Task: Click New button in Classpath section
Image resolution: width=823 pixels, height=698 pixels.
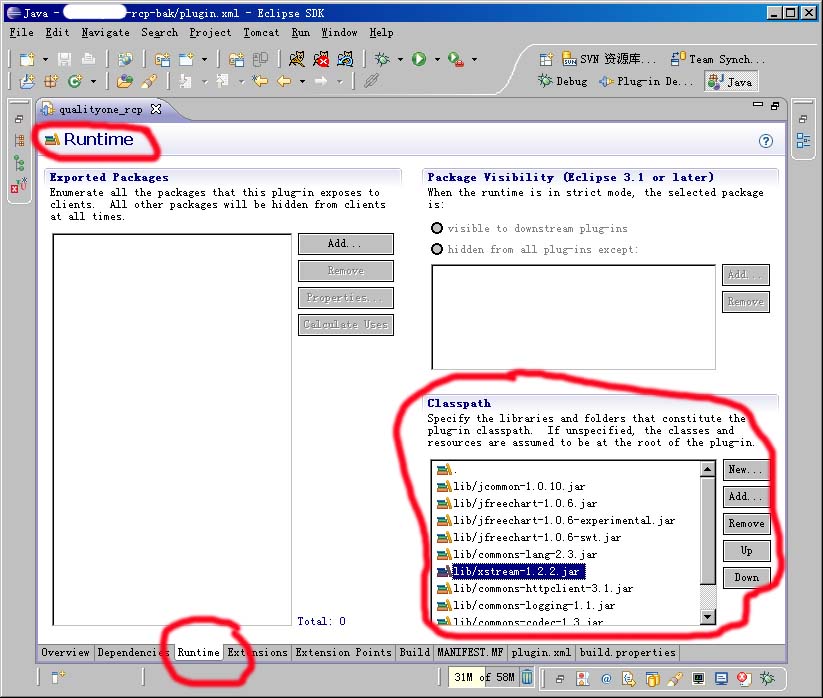Action: coord(745,470)
